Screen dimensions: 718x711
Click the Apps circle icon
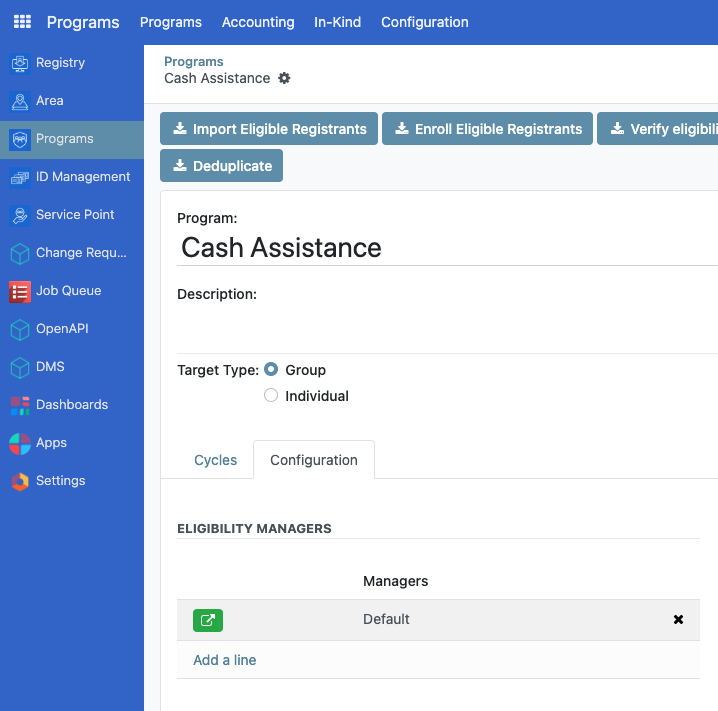tap(20, 443)
